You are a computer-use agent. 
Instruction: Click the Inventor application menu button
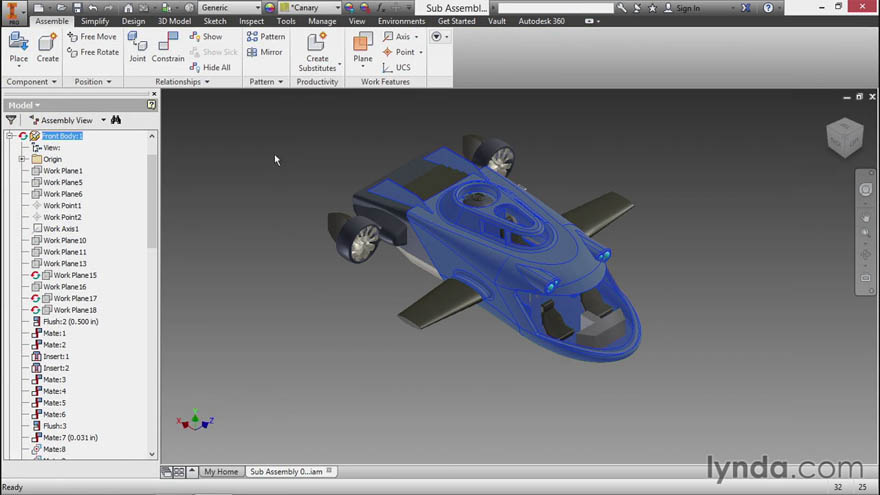click(12, 12)
